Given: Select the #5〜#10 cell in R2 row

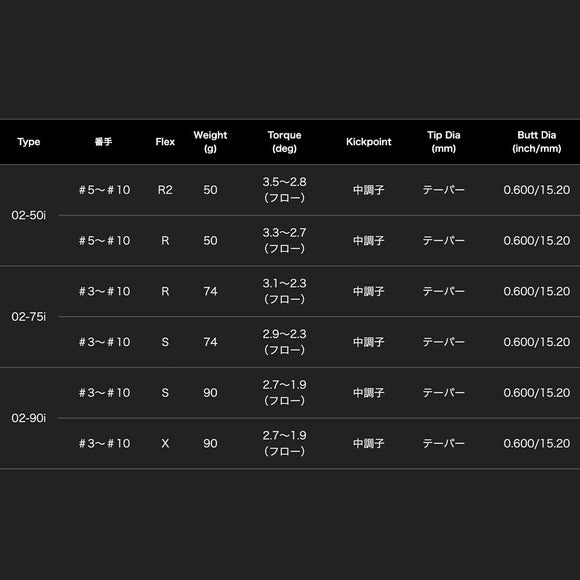Looking at the screenshot, I should (104, 190).
